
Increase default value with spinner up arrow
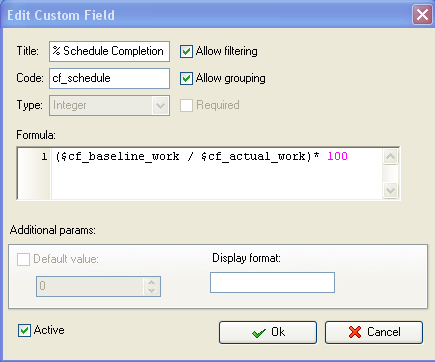click(x=151, y=282)
